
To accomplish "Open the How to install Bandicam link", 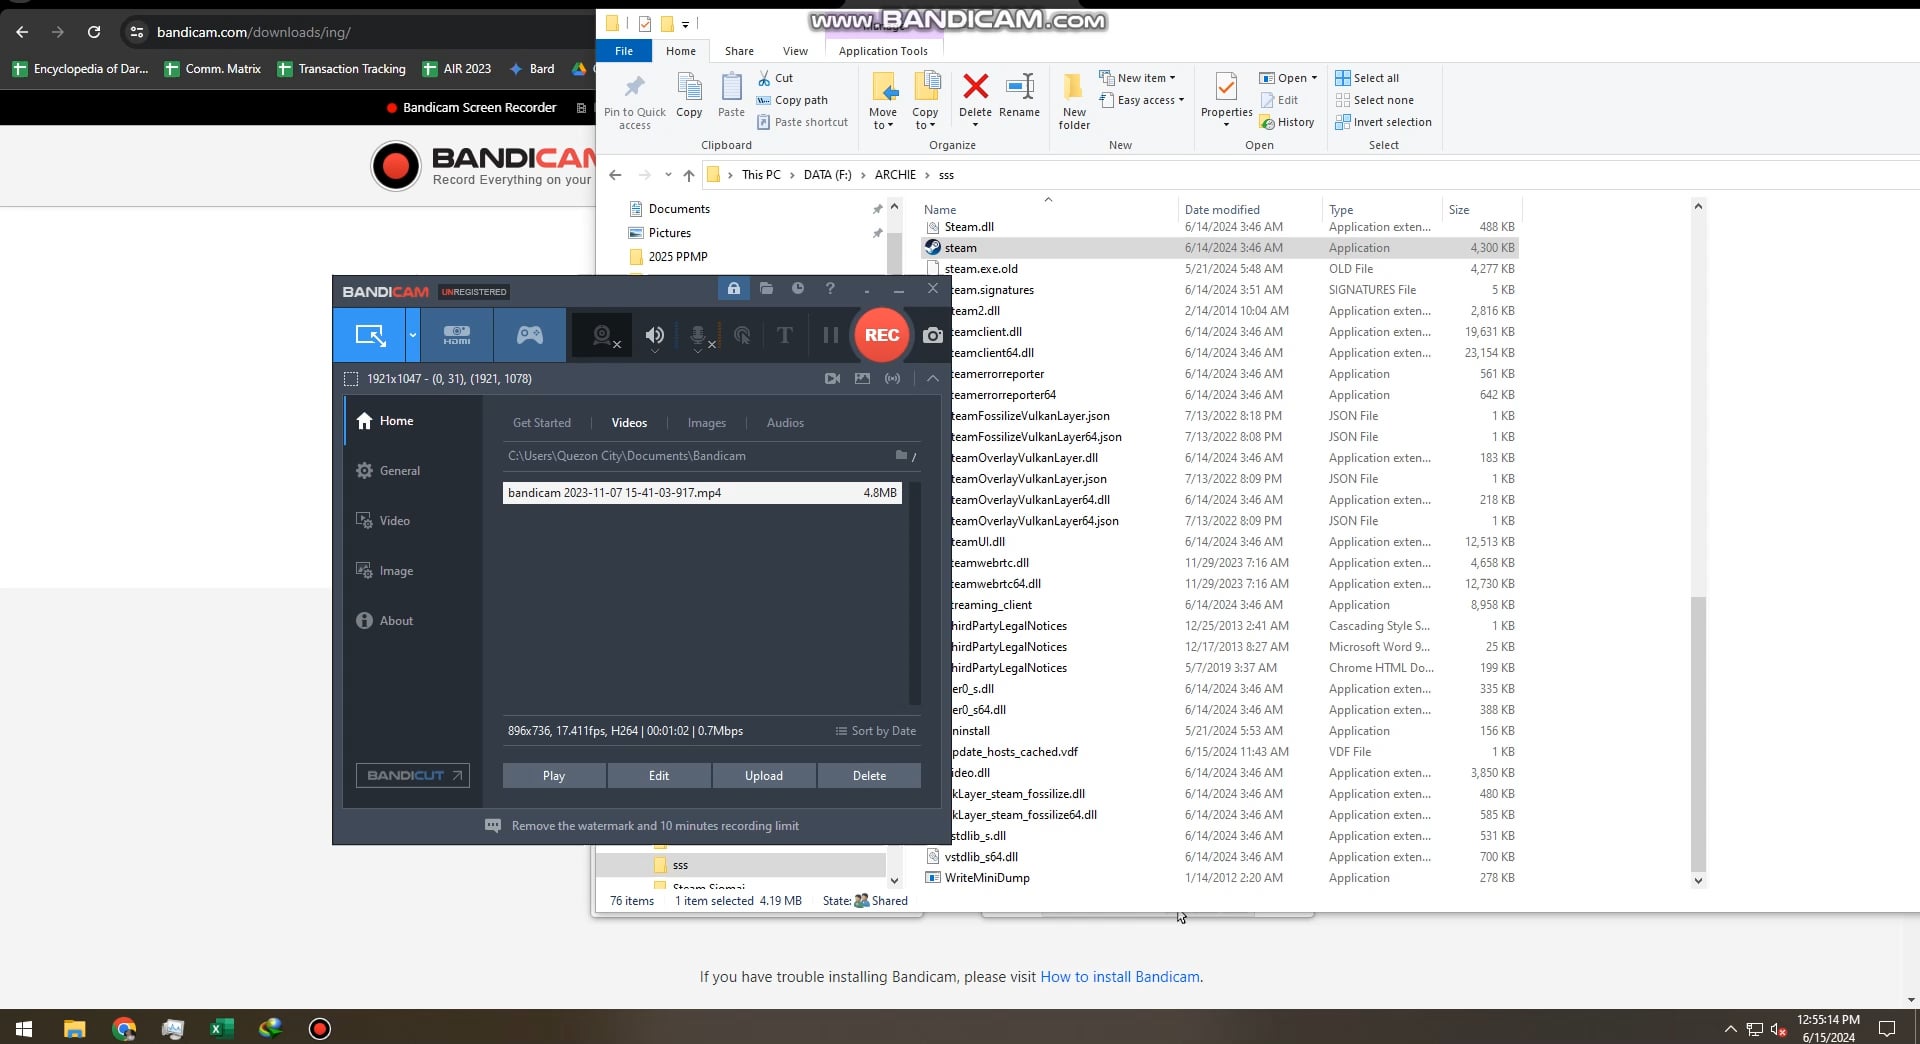I will (1119, 977).
